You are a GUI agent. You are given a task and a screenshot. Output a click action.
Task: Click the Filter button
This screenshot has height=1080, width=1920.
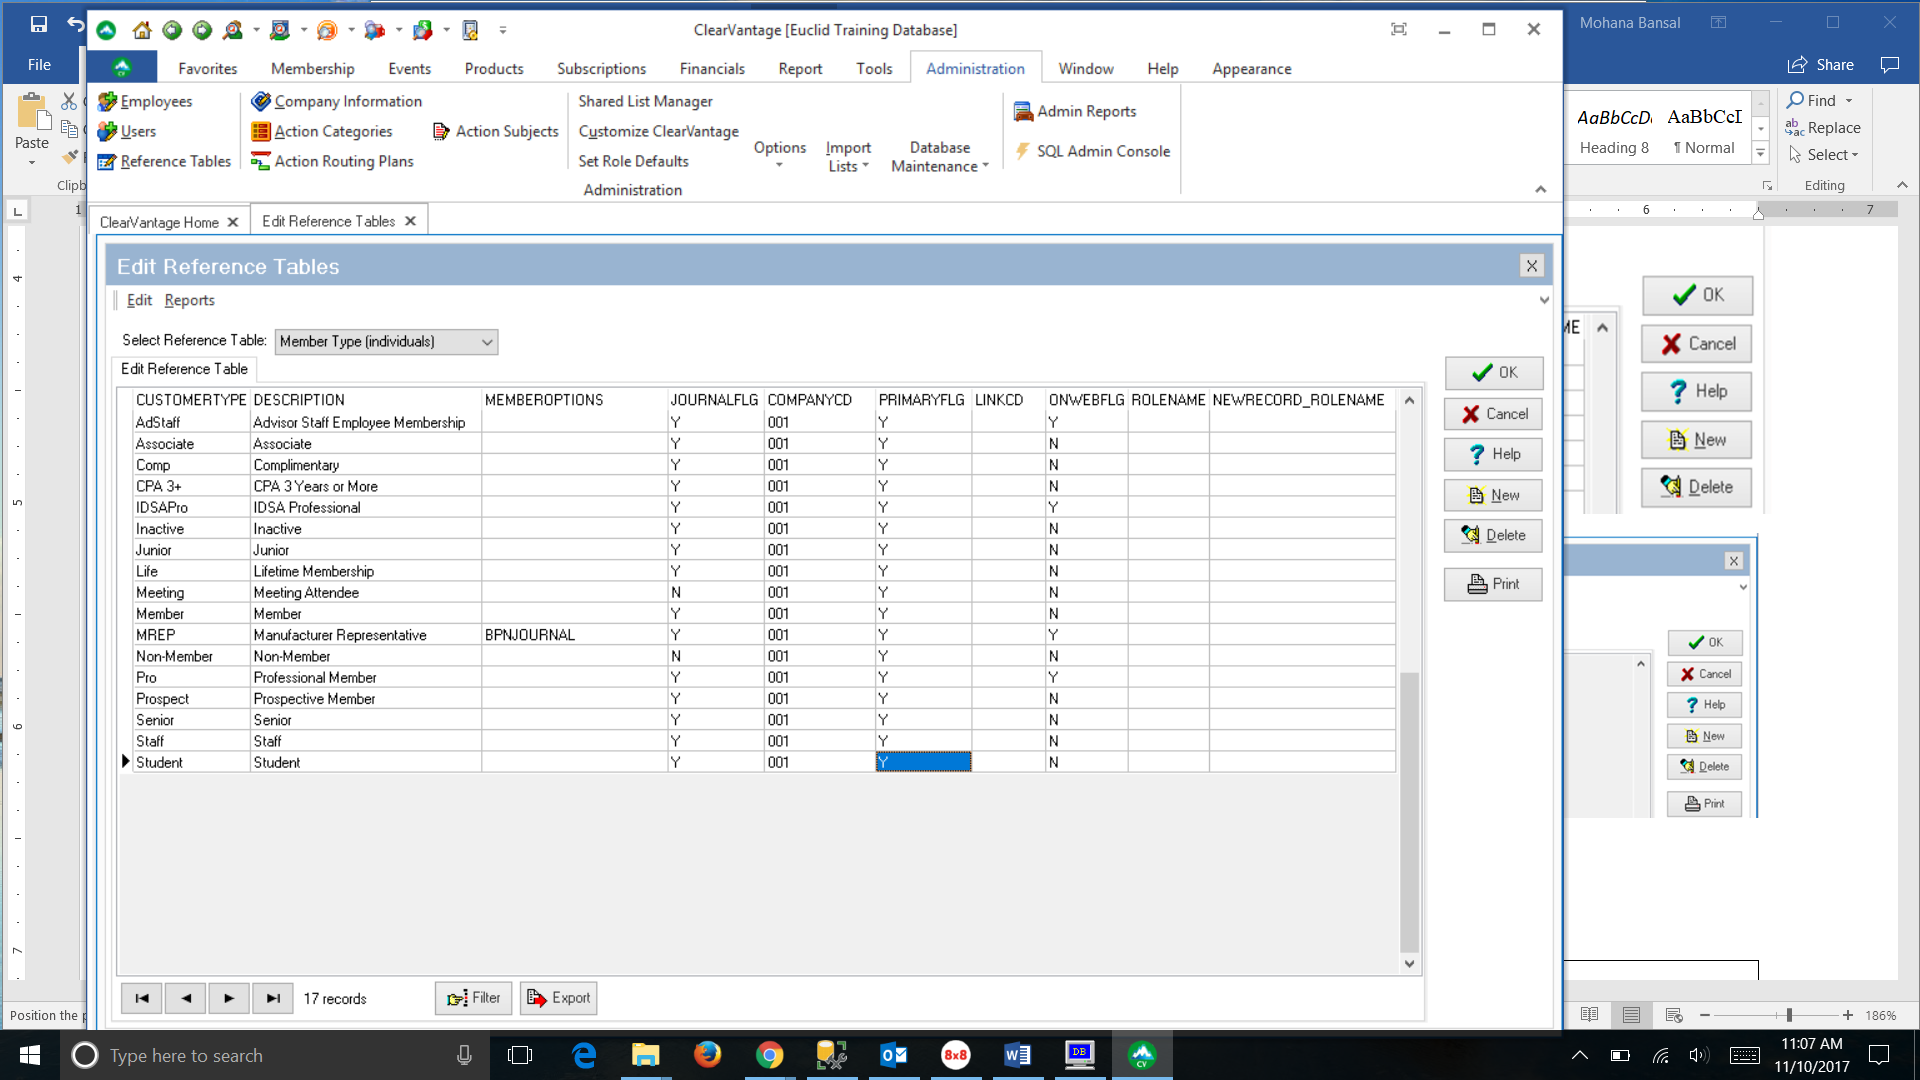(474, 998)
